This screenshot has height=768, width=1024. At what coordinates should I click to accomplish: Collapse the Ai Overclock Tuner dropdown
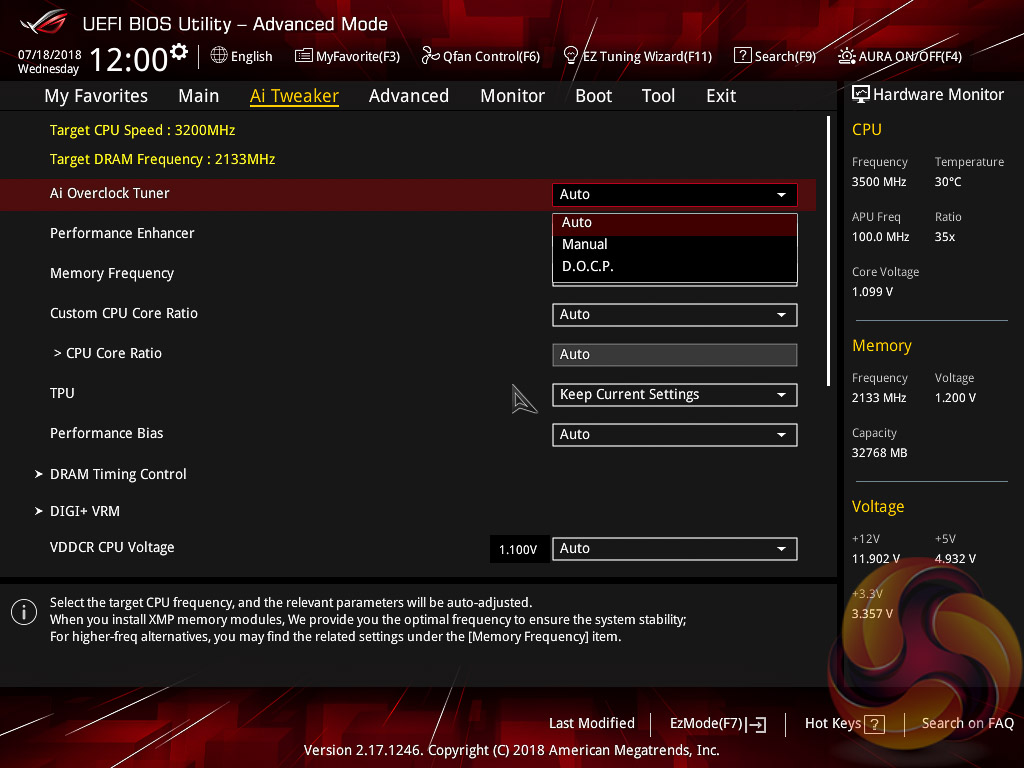(675, 194)
